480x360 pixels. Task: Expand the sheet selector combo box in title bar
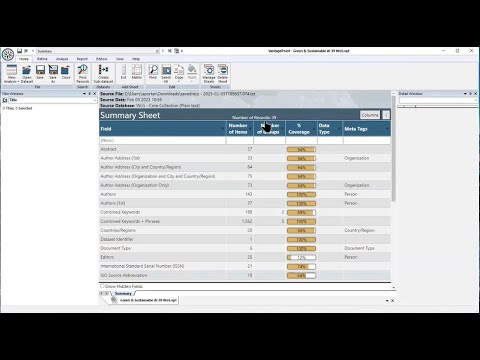click(x=157, y=51)
